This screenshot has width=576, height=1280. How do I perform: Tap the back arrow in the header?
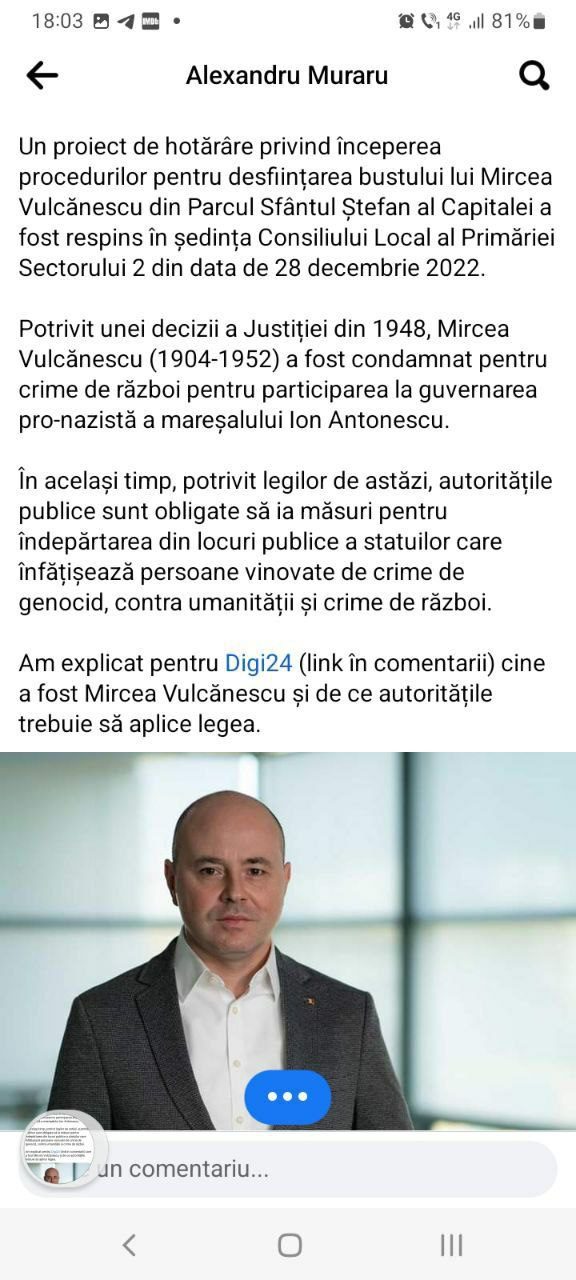(x=42, y=75)
